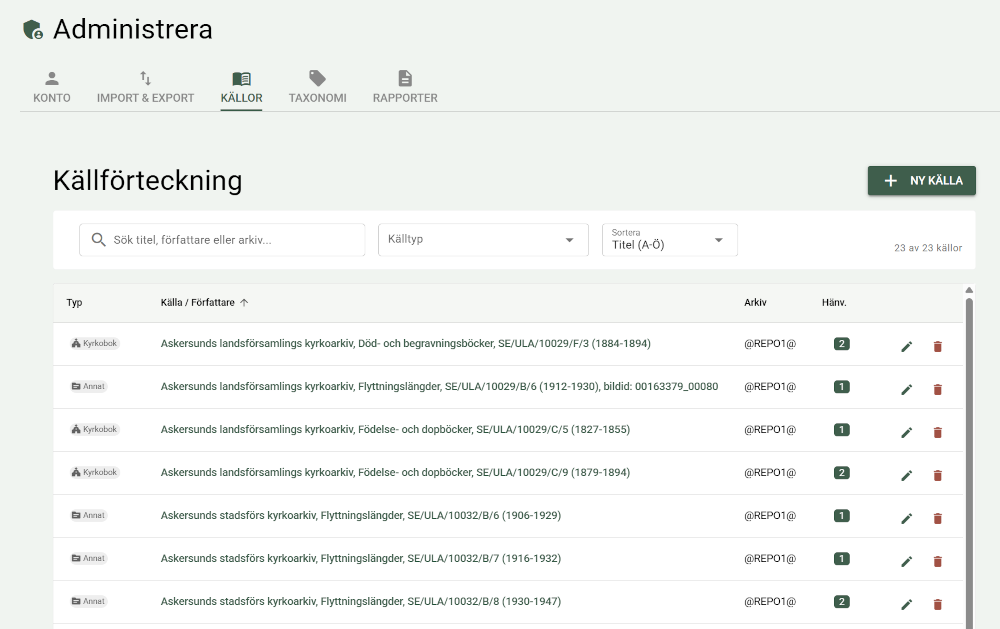
Task: Delete the stadsförs Flyttningslängder 10032/B/8 source
Action: coord(938,604)
